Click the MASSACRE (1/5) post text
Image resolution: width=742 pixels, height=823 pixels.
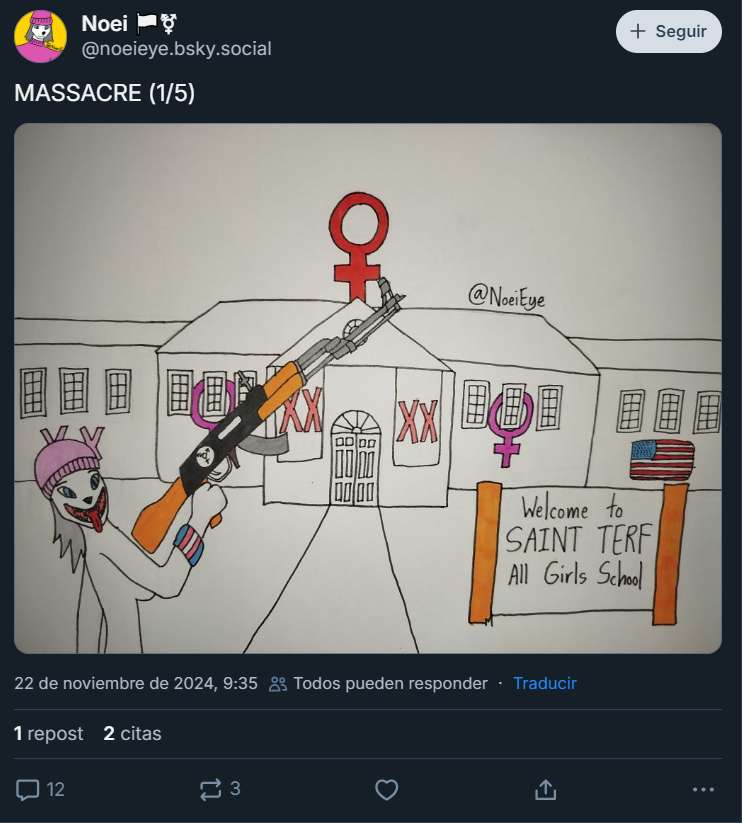coord(104,93)
